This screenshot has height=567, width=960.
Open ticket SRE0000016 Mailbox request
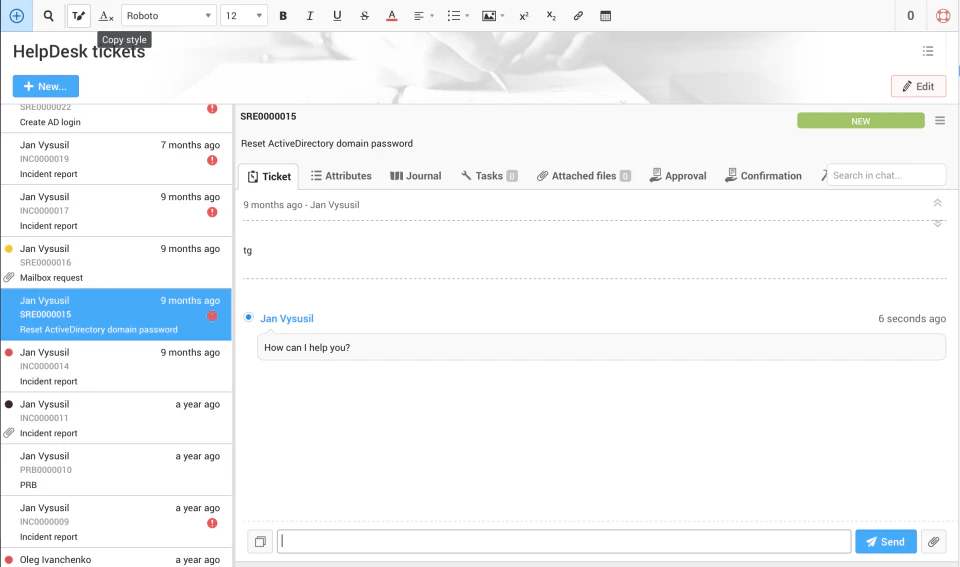(x=116, y=263)
